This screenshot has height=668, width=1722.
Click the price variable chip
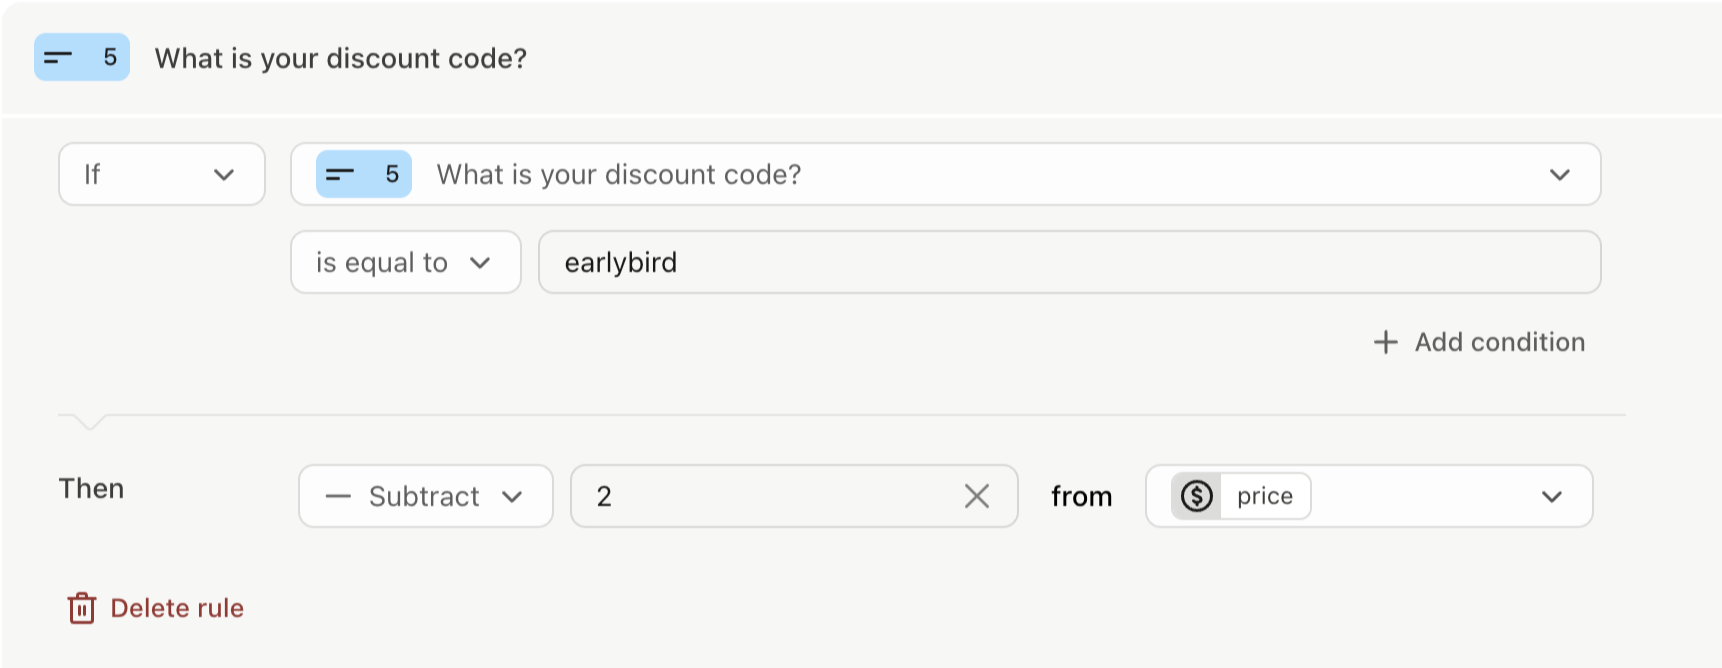(x=1241, y=496)
